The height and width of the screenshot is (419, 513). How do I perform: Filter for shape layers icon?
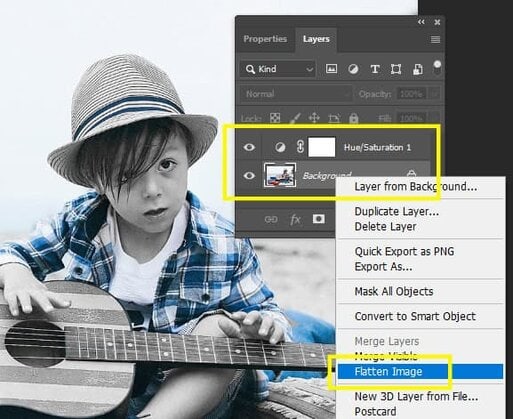click(x=396, y=69)
